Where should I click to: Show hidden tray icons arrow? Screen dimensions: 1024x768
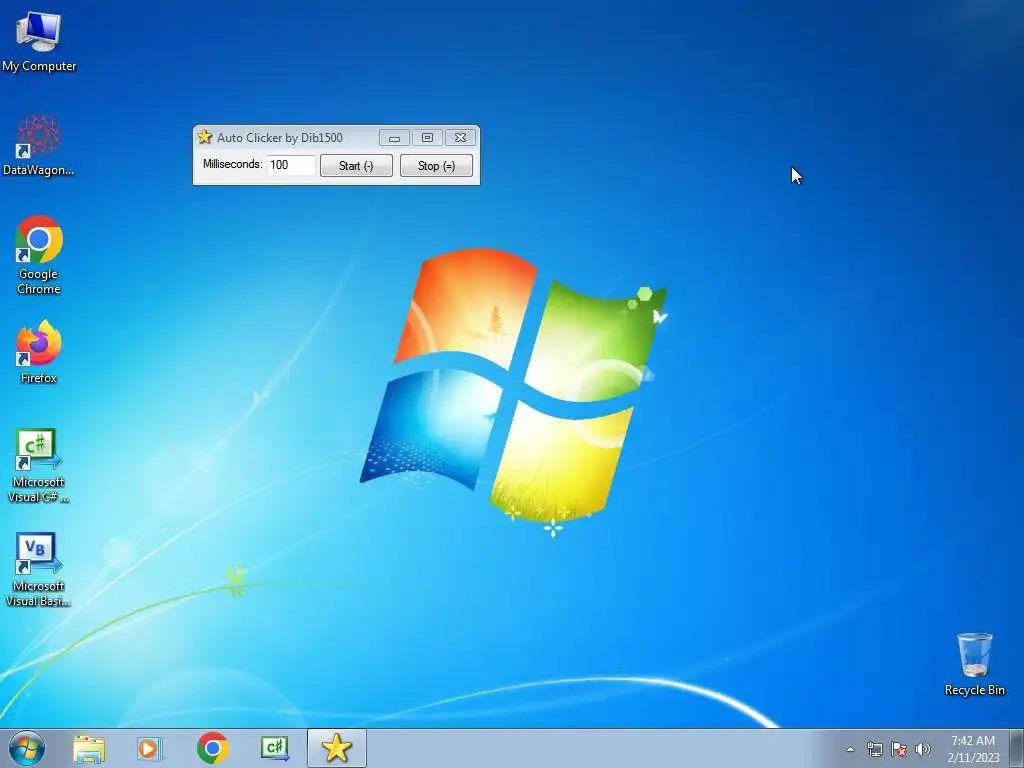[x=850, y=749]
